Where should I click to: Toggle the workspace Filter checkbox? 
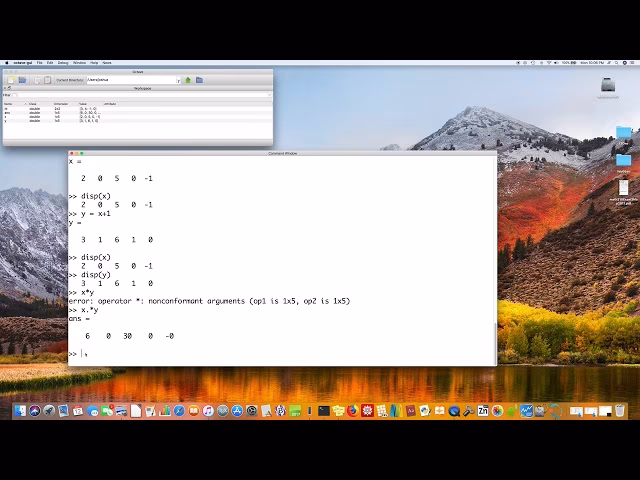tap(15, 95)
